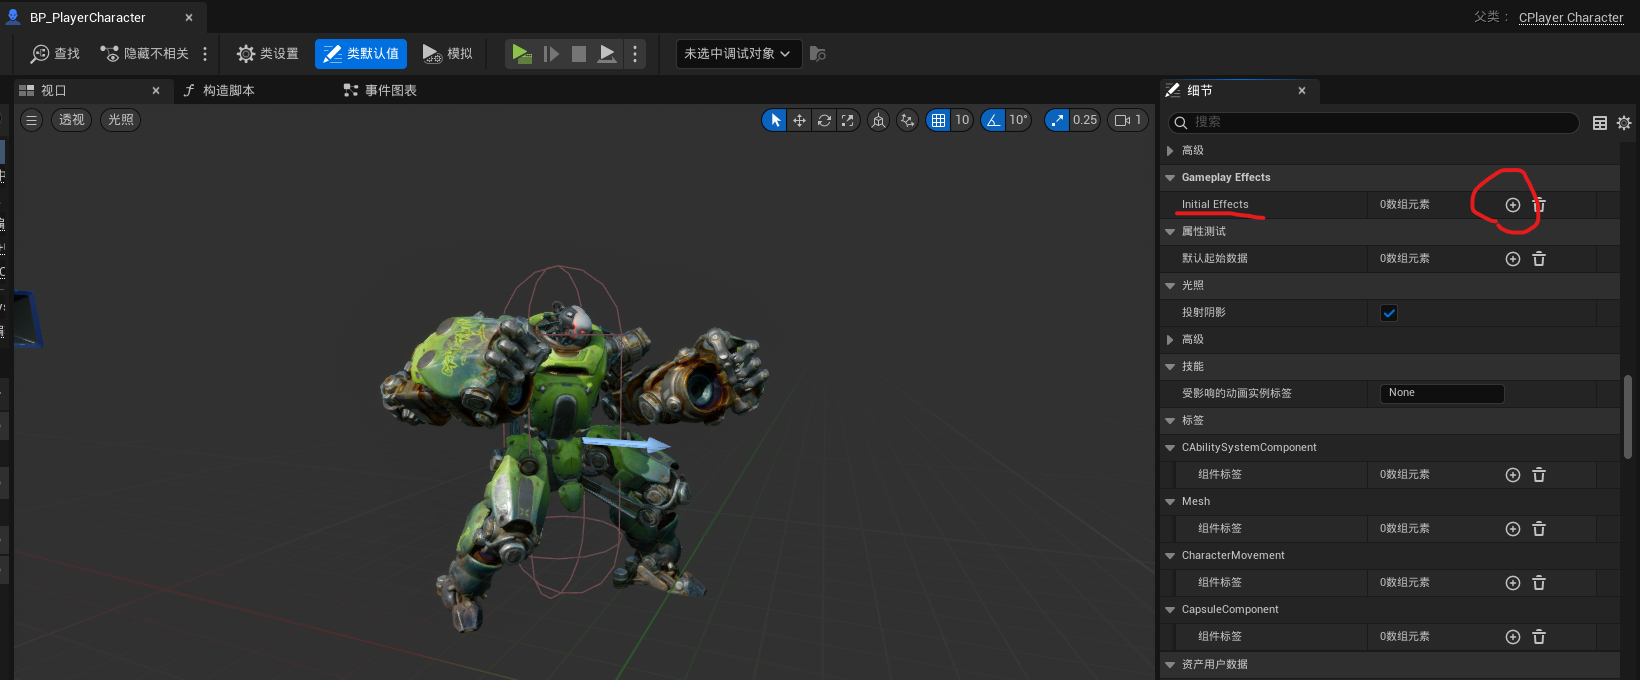This screenshot has width=1640, height=680.
Task: Start Simulation (模拟) mode
Action: (x=447, y=54)
